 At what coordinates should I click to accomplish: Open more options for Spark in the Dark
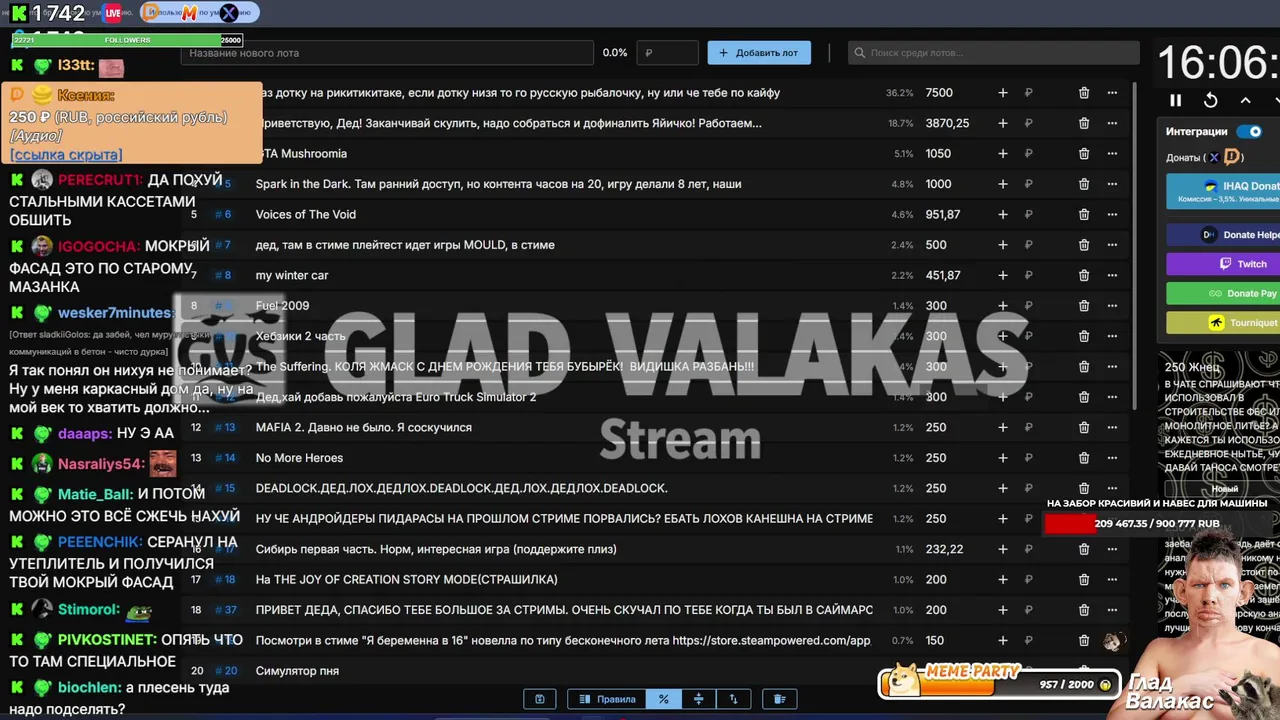[x=1112, y=184]
